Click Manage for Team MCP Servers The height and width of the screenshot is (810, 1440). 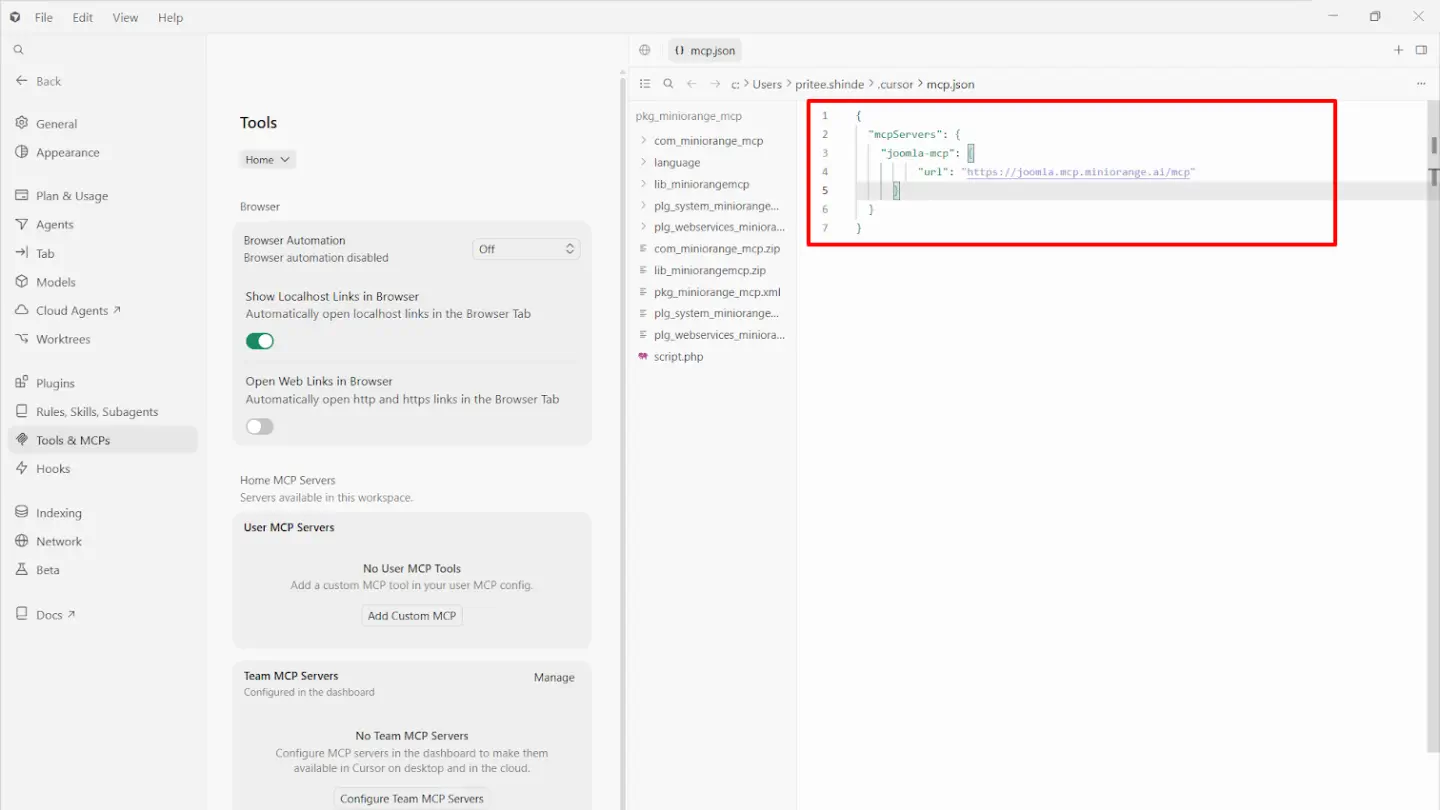click(x=554, y=677)
